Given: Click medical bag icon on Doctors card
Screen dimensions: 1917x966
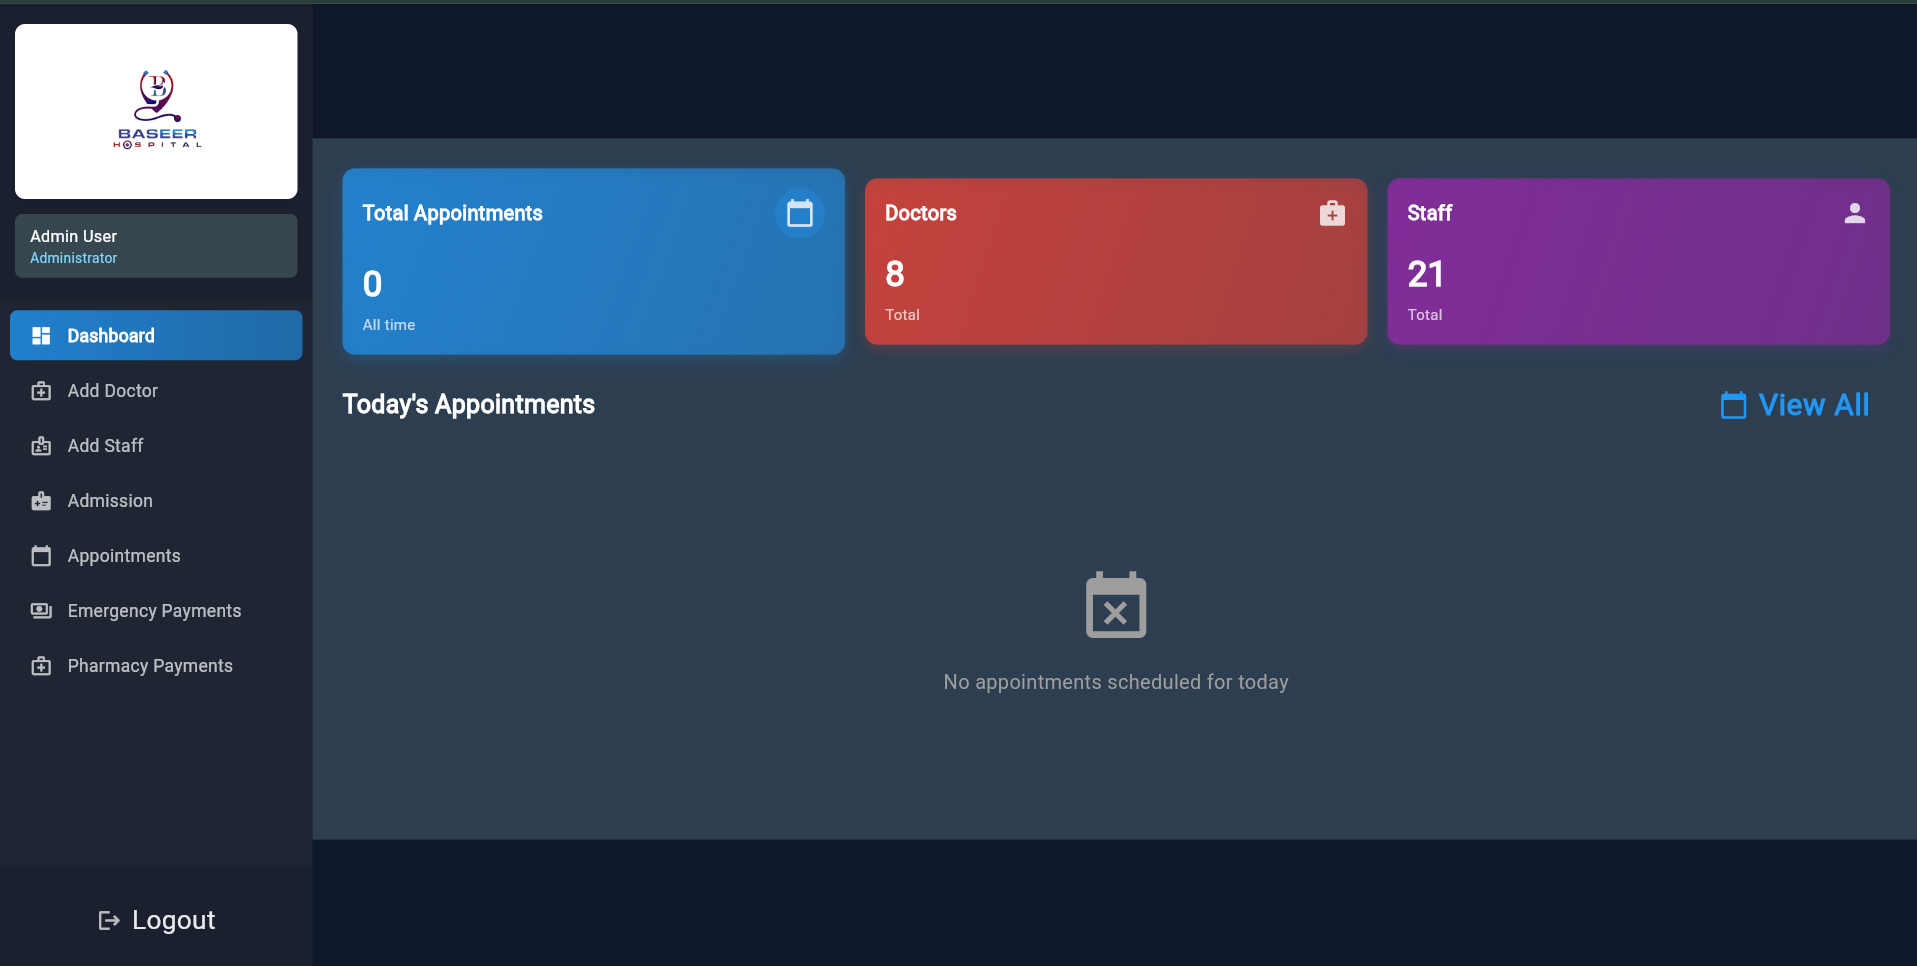Looking at the screenshot, I should [1331, 213].
